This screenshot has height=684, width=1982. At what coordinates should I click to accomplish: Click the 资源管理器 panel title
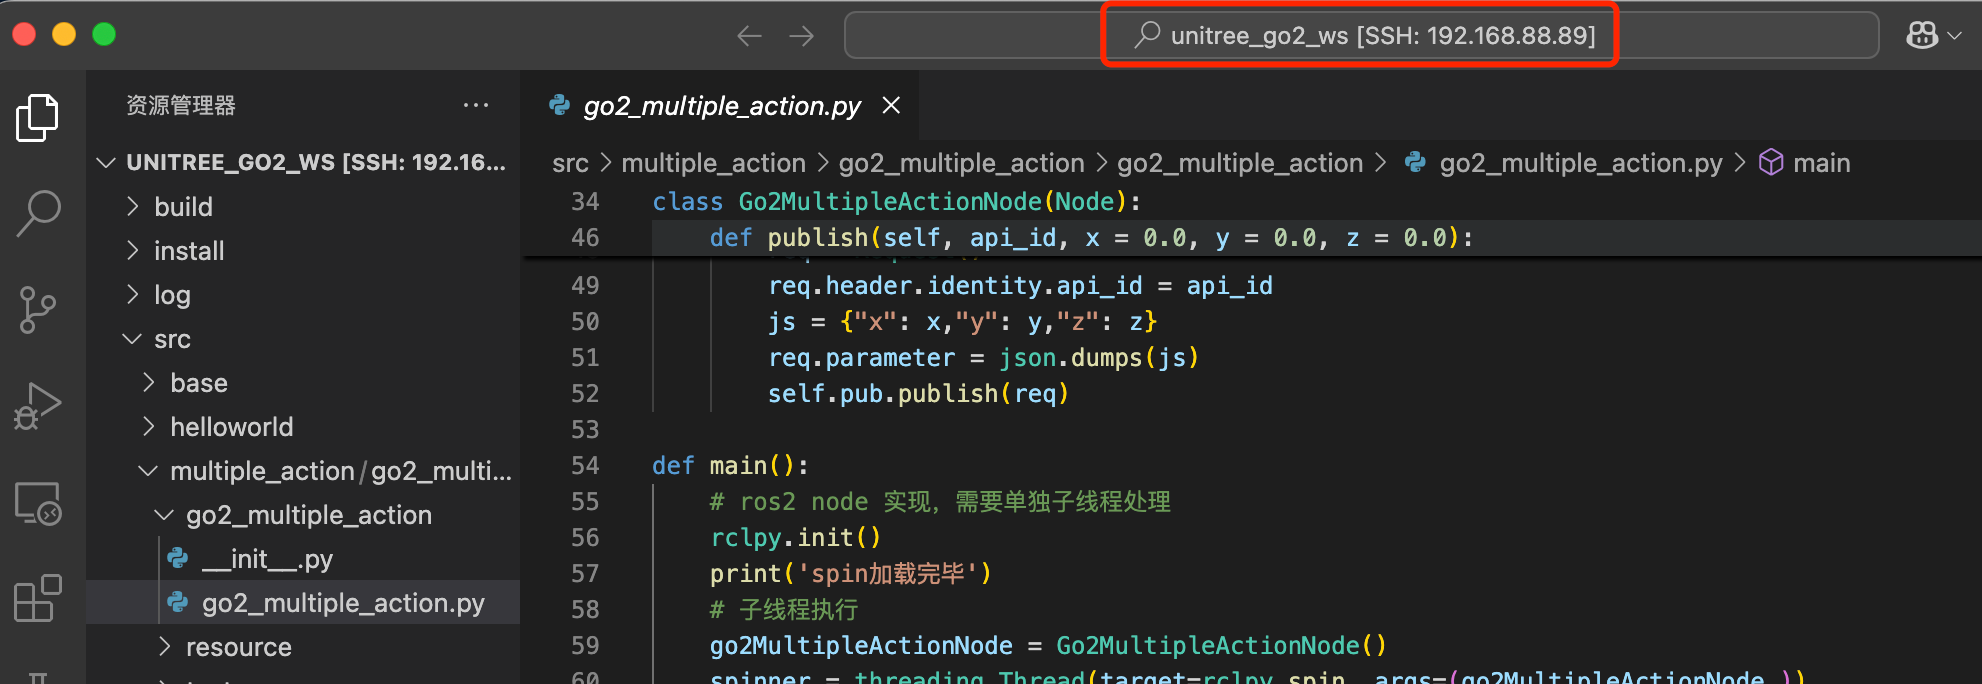pos(181,105)
